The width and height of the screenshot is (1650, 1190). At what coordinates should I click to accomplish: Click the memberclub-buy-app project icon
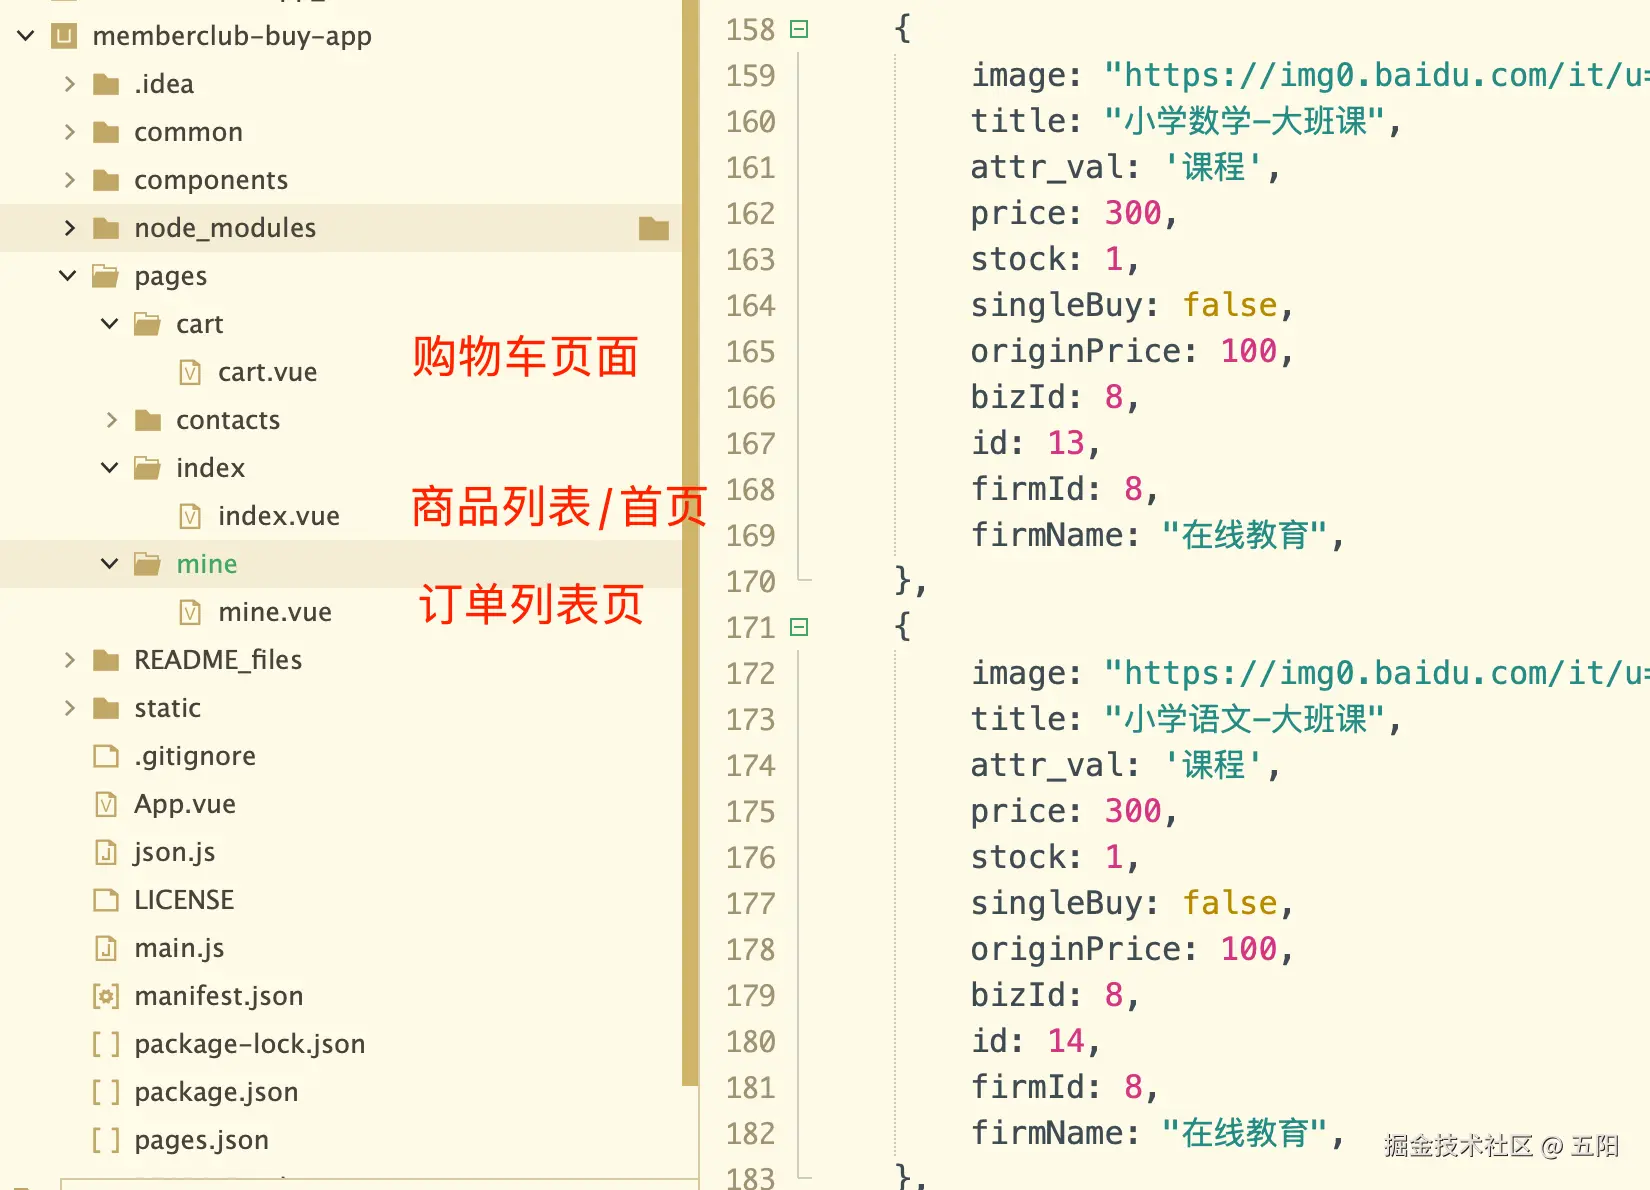[x=64, y=36]
